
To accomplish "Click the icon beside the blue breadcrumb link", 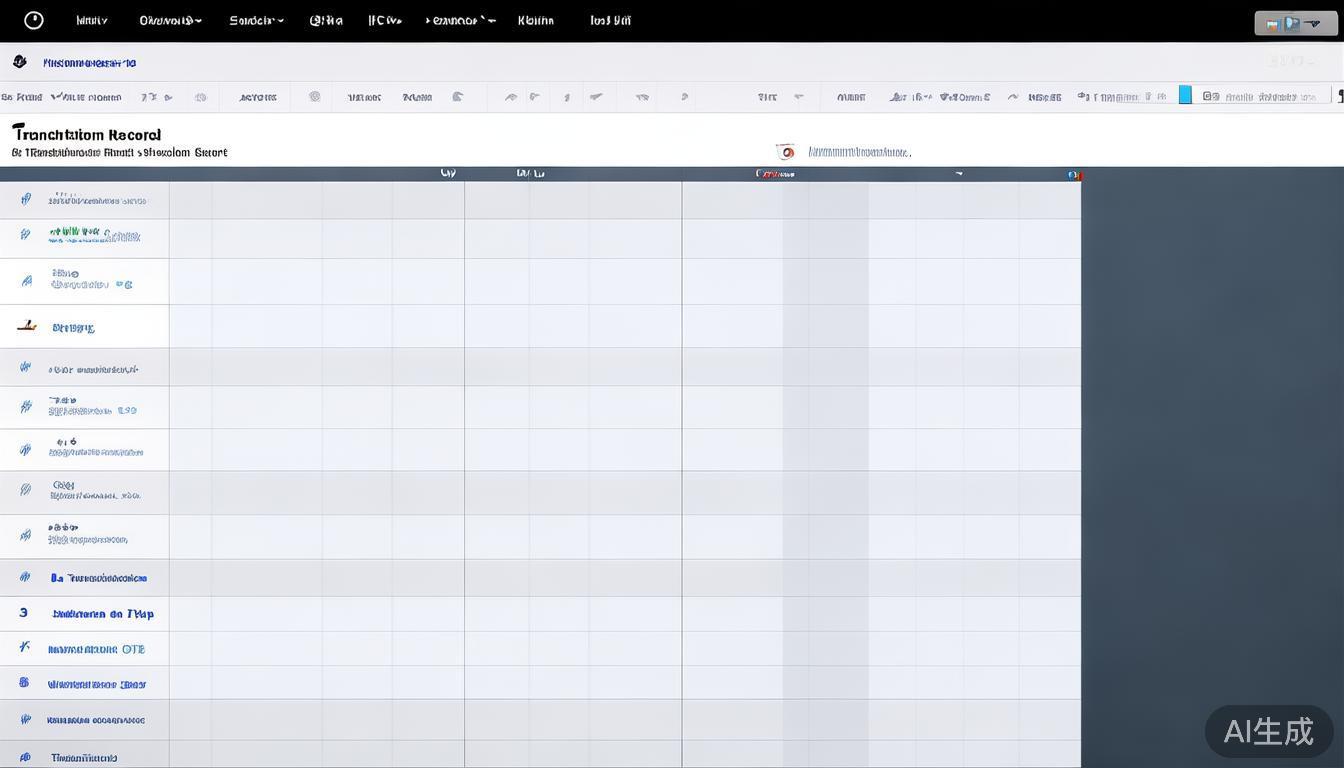I will [x=19, y=62].
